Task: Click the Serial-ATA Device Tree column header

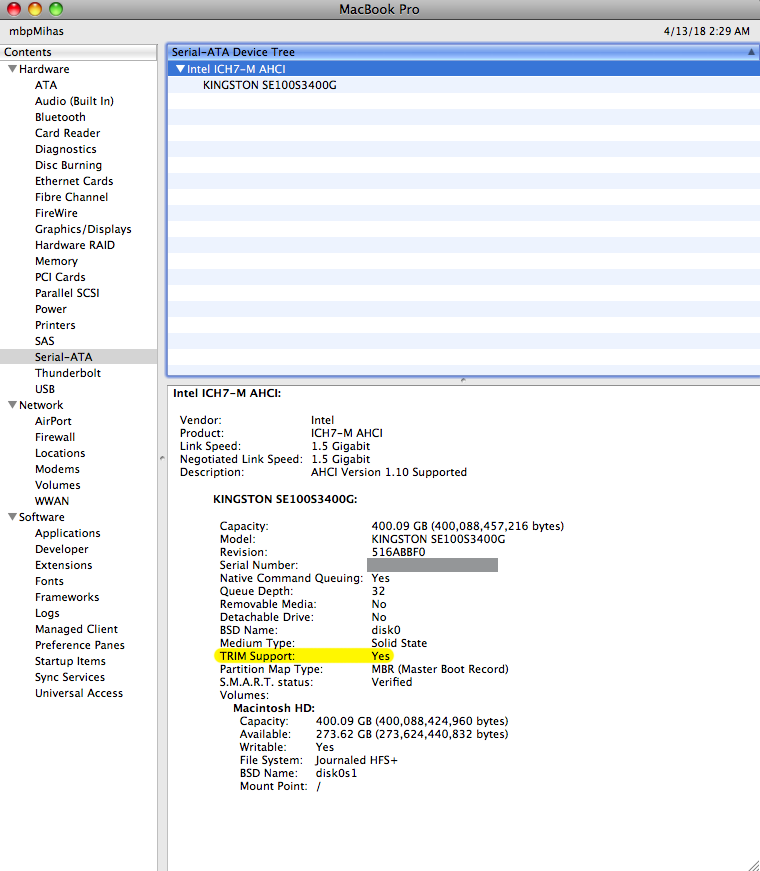Action: click(463, 52)
